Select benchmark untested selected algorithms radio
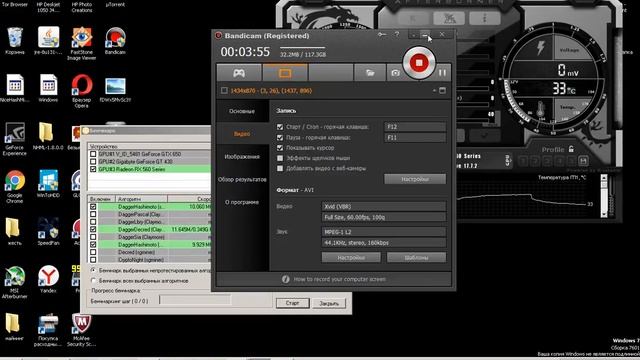The height and width of the screenshot is (360, 640). (93, 270)
